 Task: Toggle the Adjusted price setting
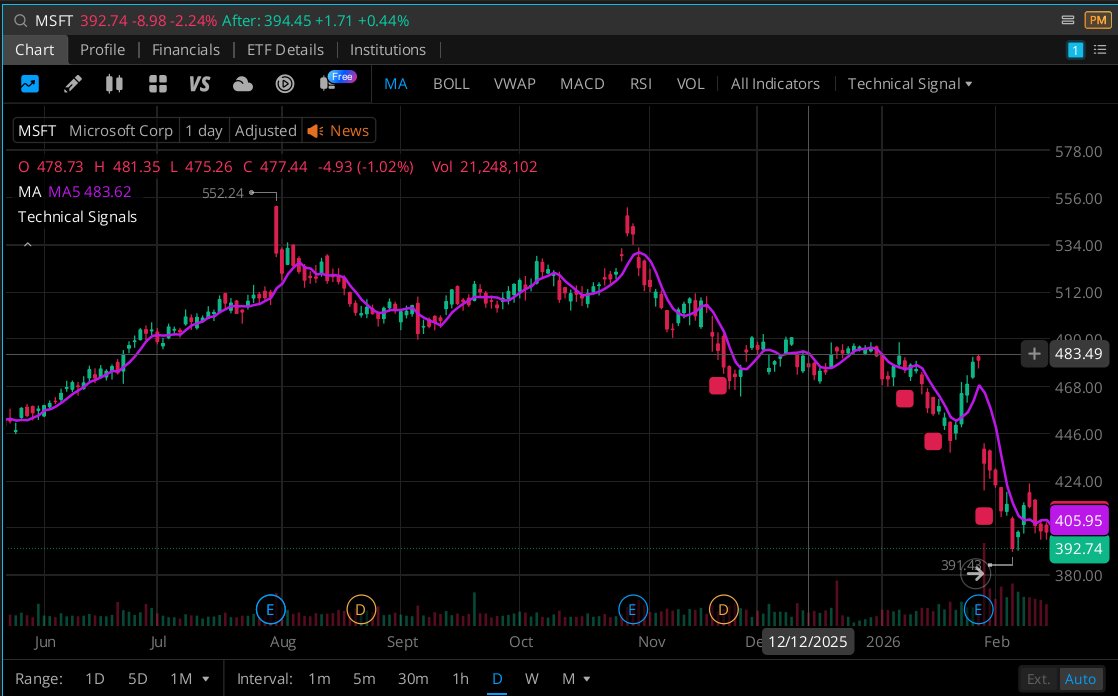click(x=265, y=131)
